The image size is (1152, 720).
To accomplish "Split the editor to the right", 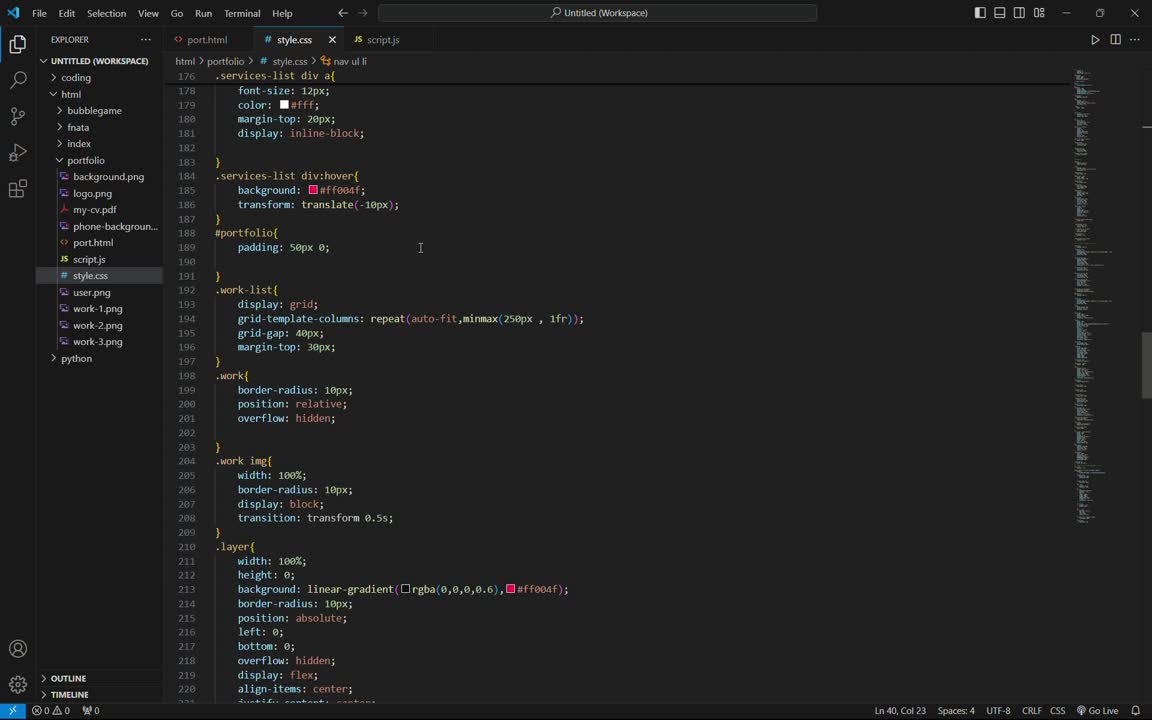I will pyautogui.click(x=1115, y=40).
